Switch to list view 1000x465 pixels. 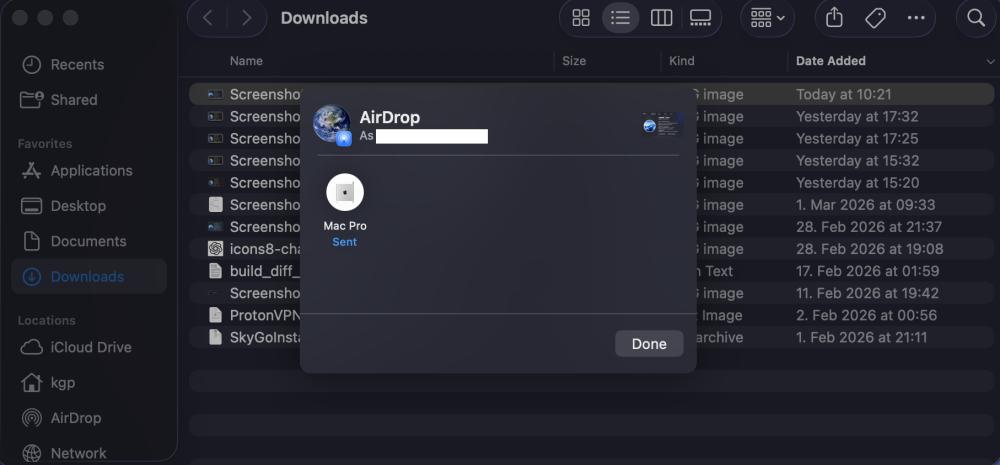point(621,18)
